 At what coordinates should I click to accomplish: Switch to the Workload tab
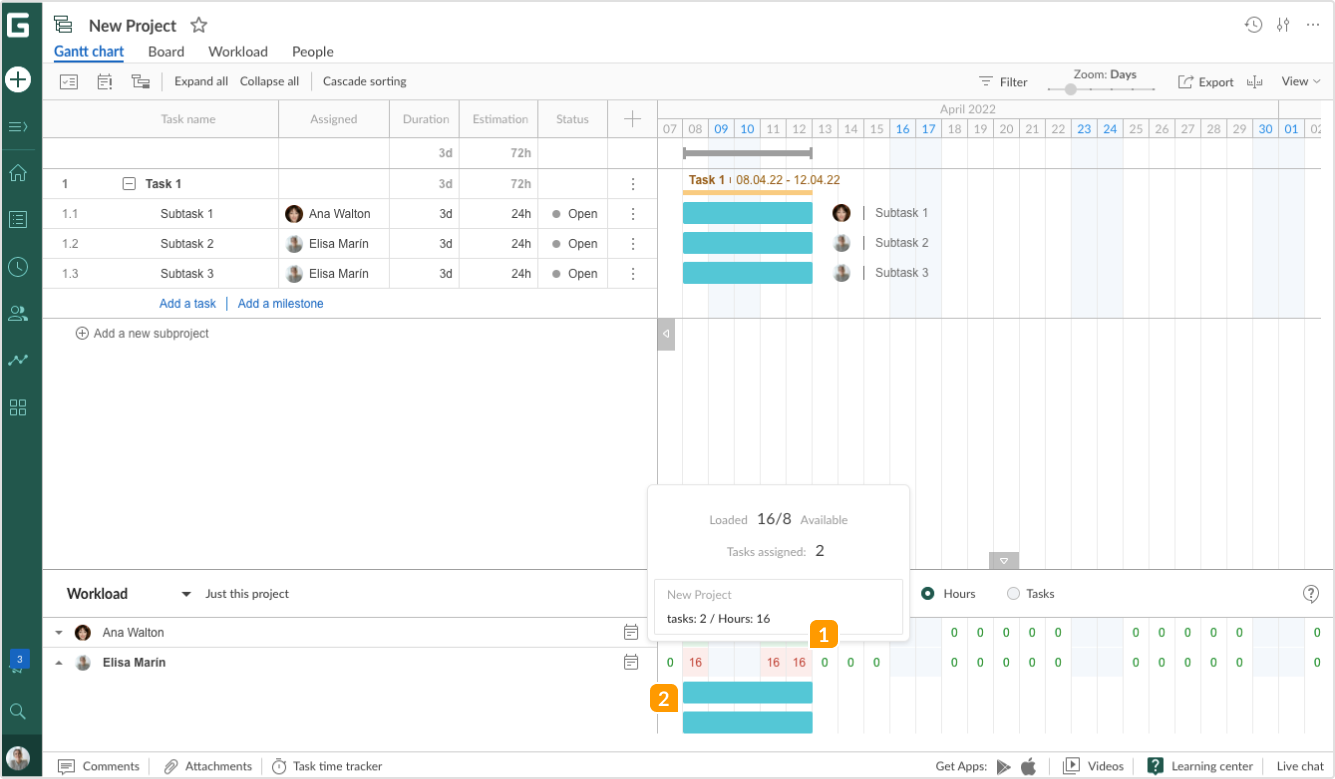tap(237, 51)
